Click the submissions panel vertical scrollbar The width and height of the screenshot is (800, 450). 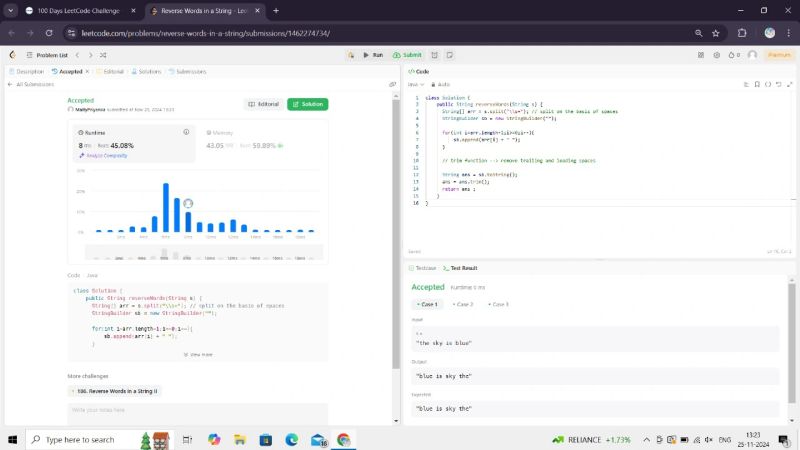pos(396,235)
